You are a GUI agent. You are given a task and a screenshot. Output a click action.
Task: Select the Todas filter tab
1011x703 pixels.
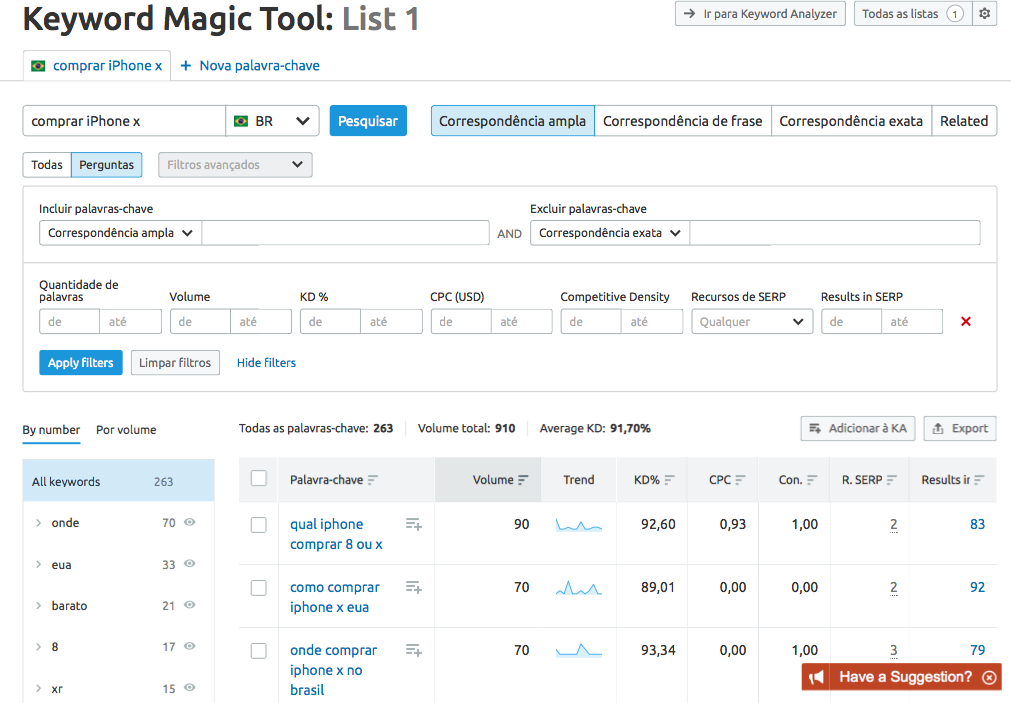click(47, 164)
